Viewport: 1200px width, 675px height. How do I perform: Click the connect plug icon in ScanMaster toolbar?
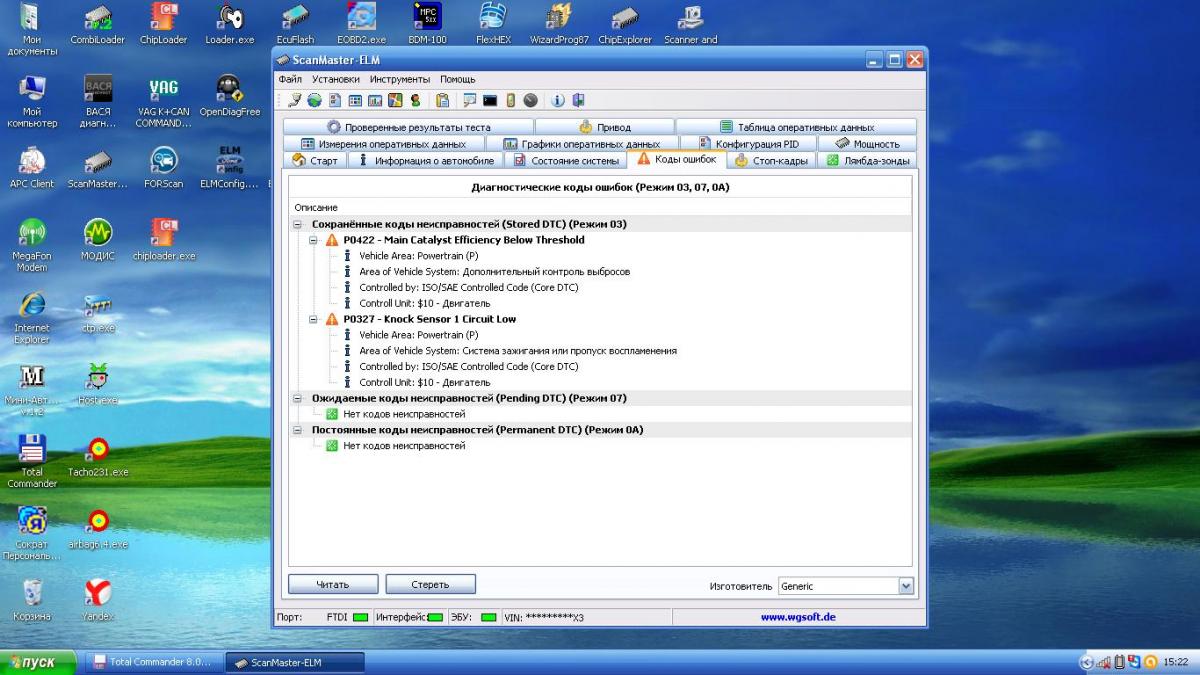tap(294, 100)
